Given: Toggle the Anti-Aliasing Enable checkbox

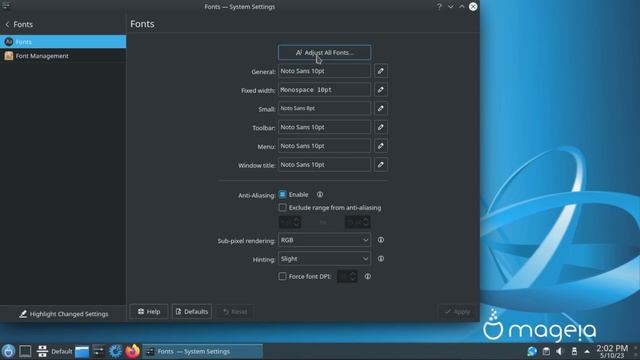Looking at the screenshot, I should point(282,195).
